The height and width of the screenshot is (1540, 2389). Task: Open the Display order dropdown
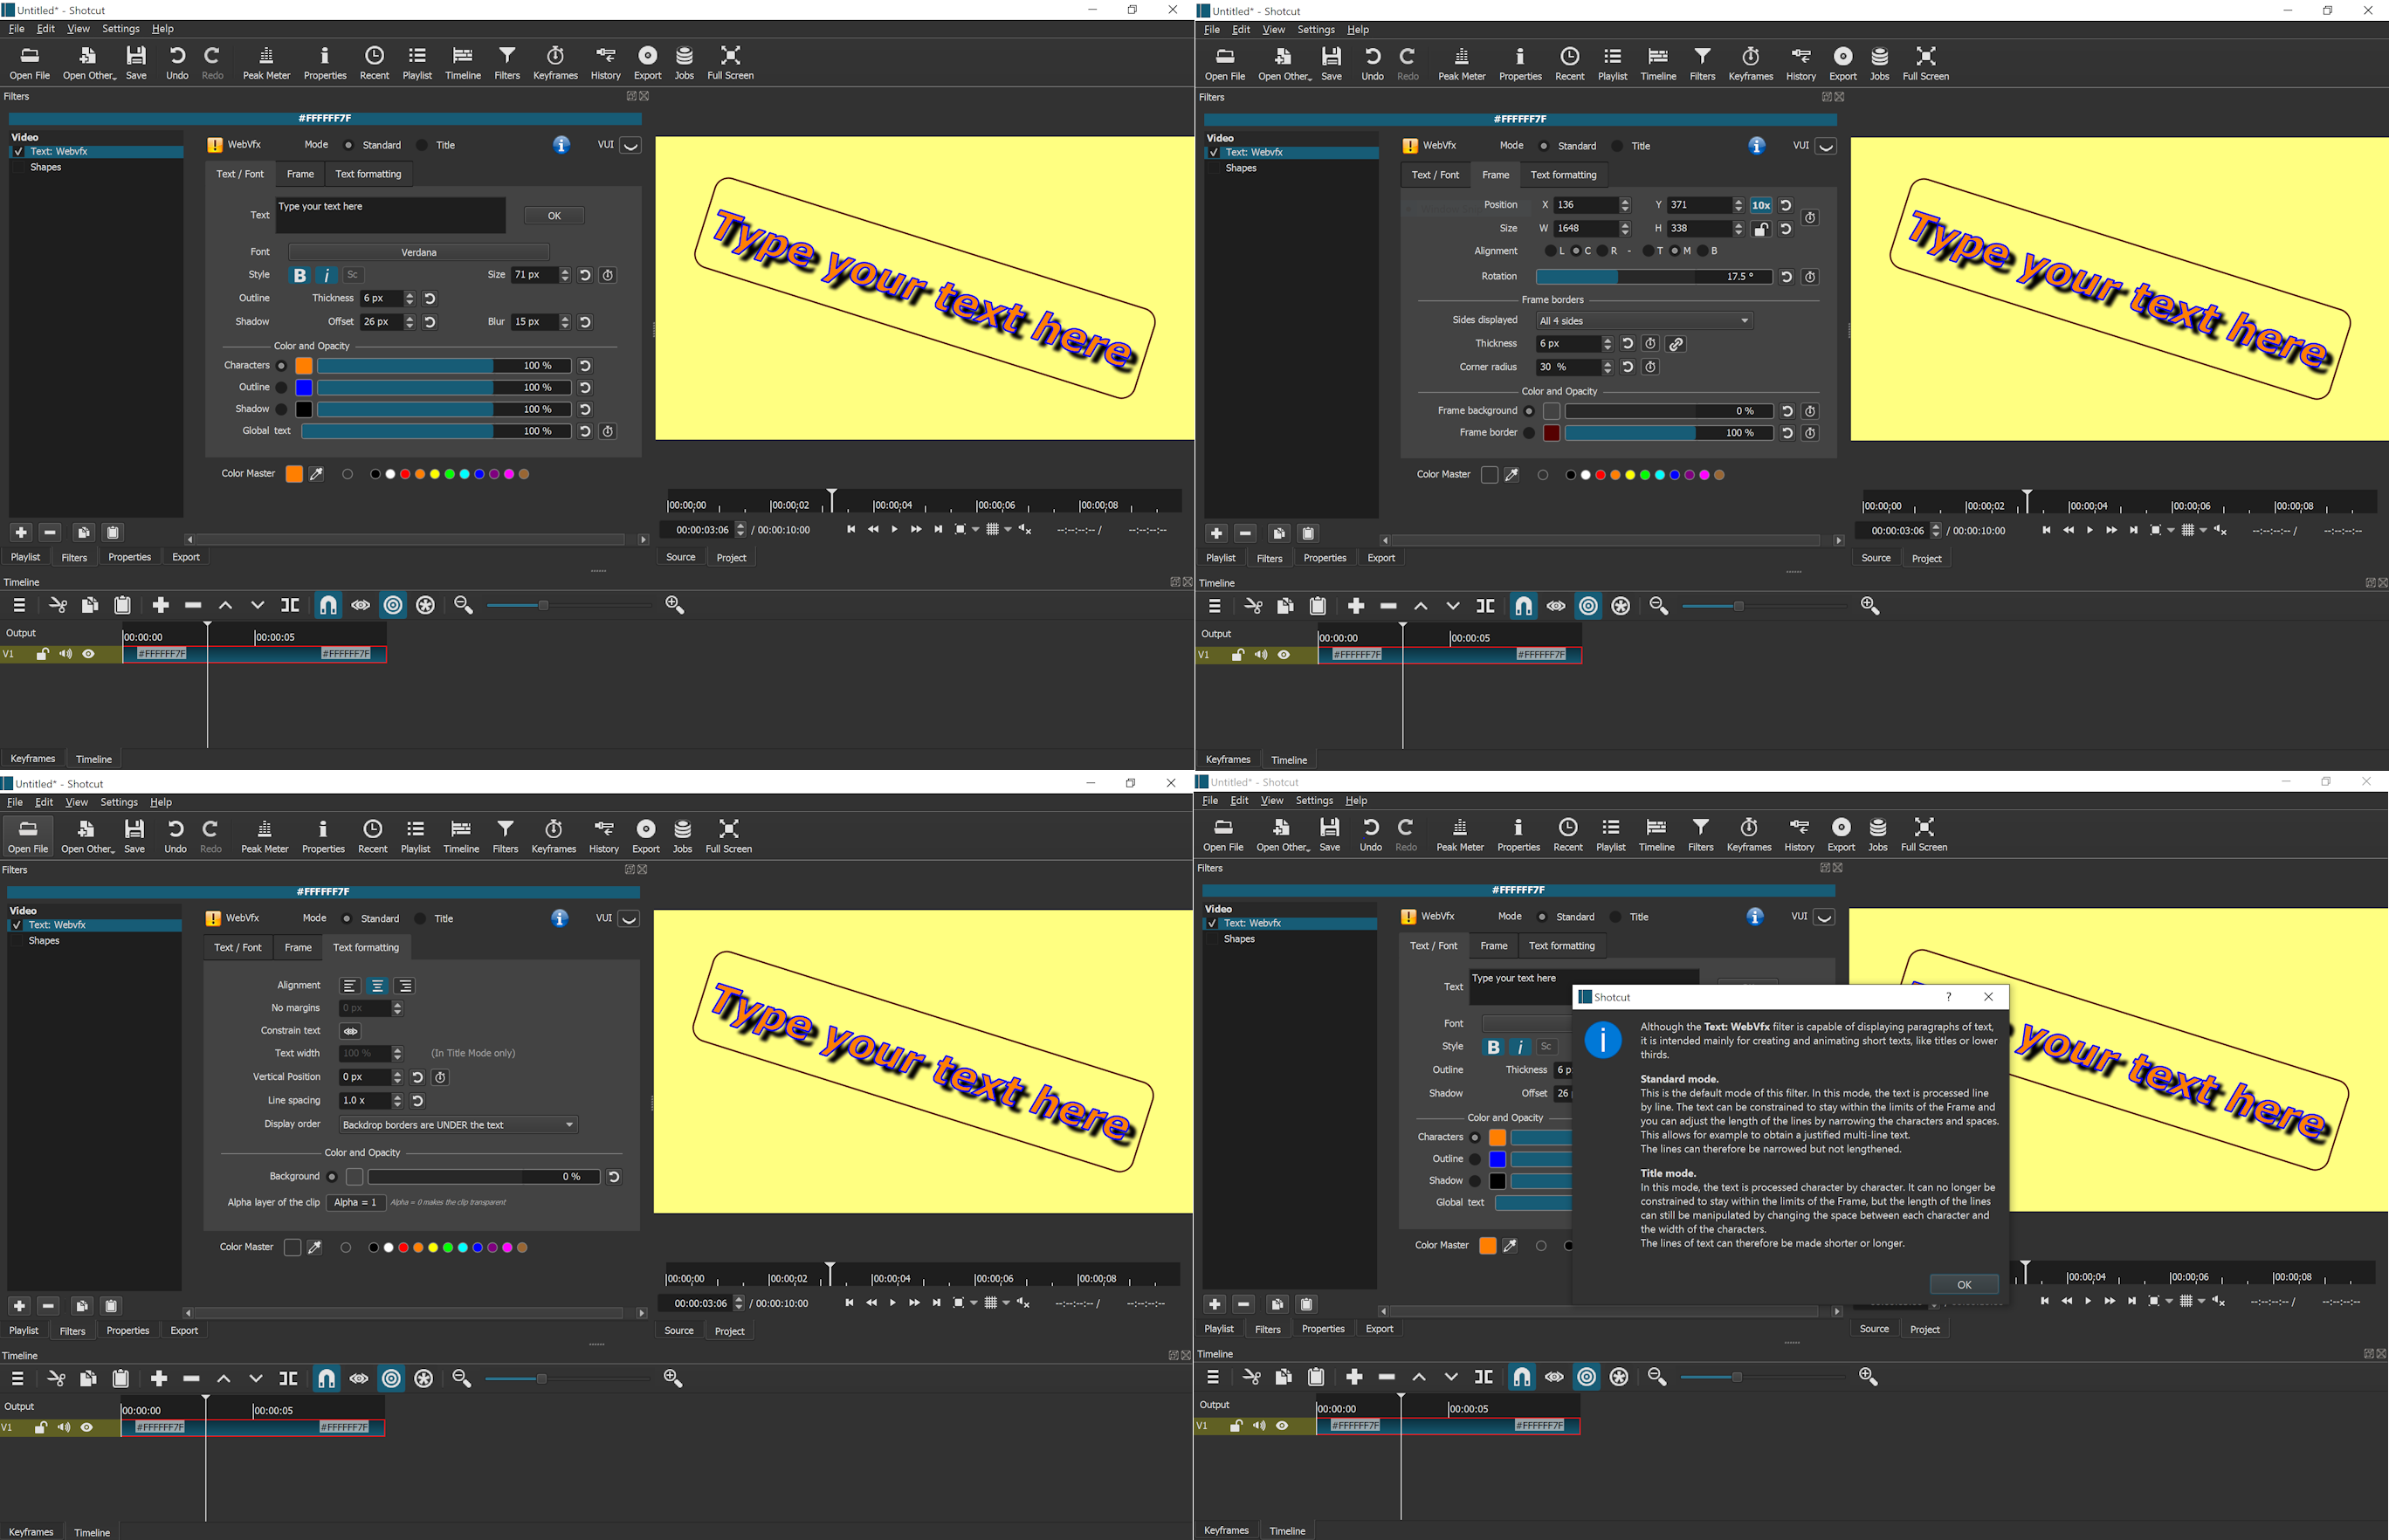(x=458, y=1125)
